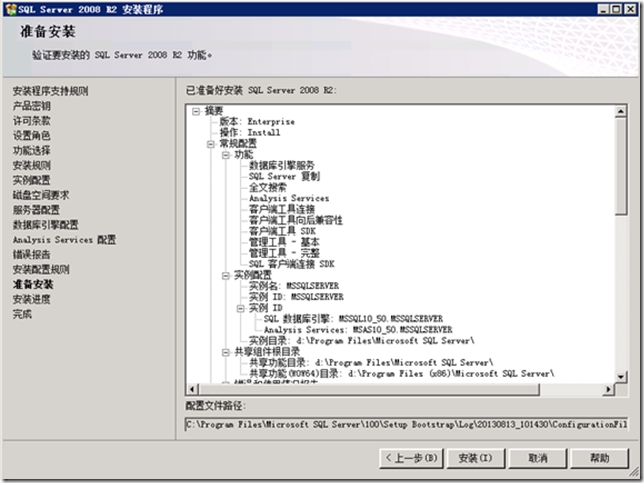The image size is (644, 483).
Task: Select 产品密钥 step in sidebar
Action: pos(32,106)
